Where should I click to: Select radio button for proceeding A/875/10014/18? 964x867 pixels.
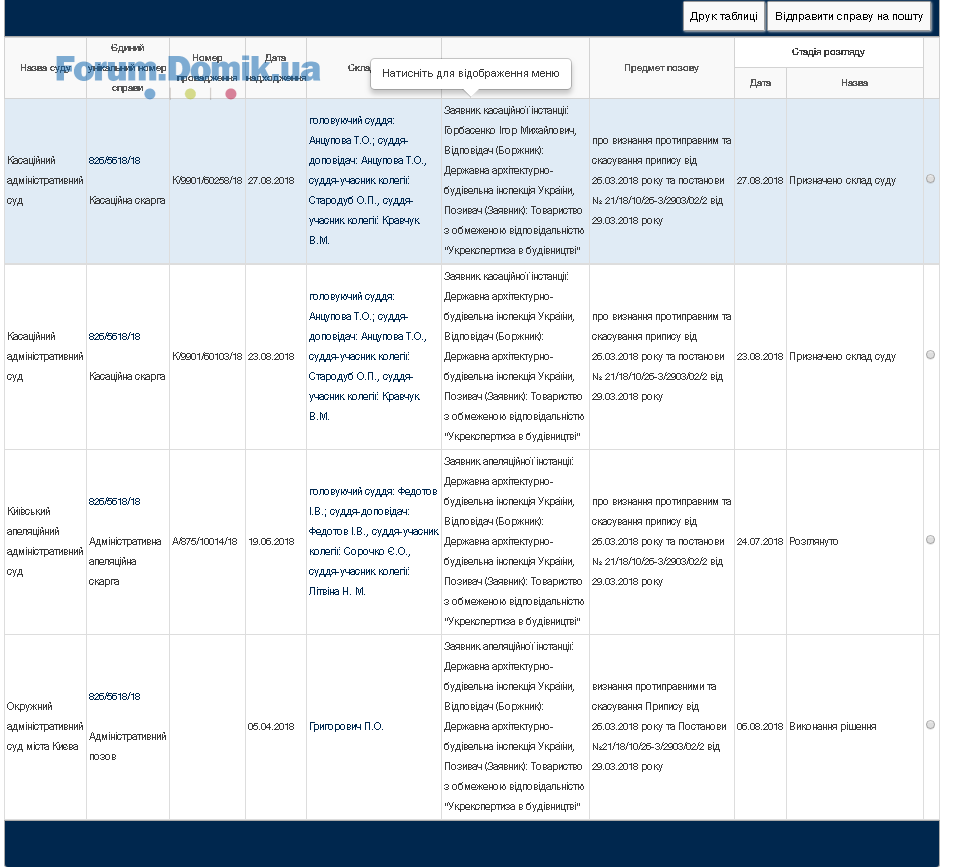click(x=930, y=540)
